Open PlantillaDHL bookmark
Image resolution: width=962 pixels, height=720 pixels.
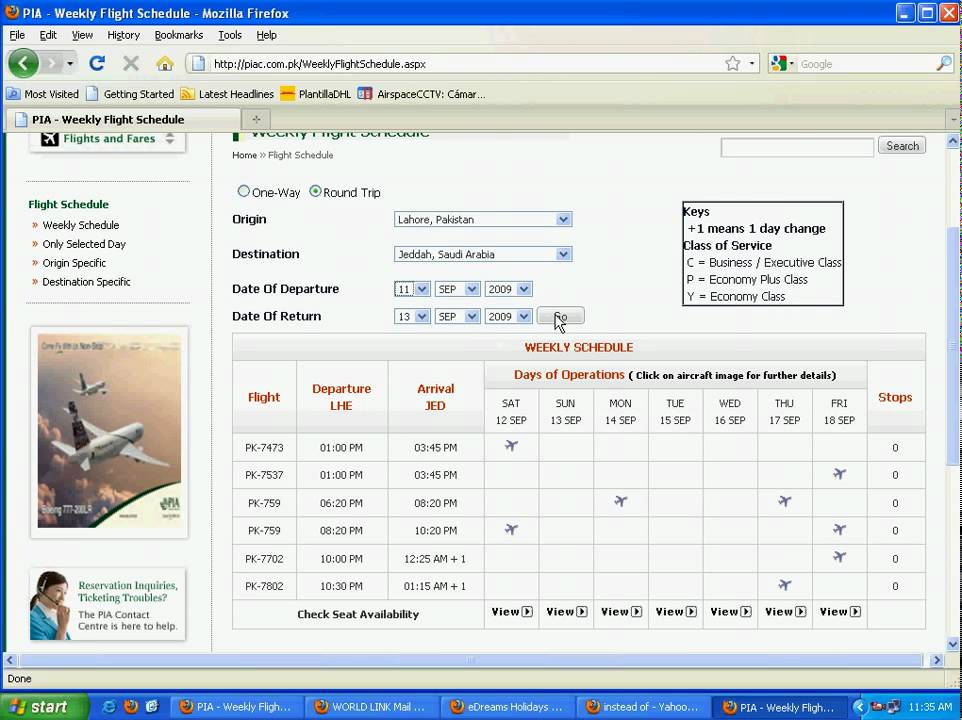(315, 94)
